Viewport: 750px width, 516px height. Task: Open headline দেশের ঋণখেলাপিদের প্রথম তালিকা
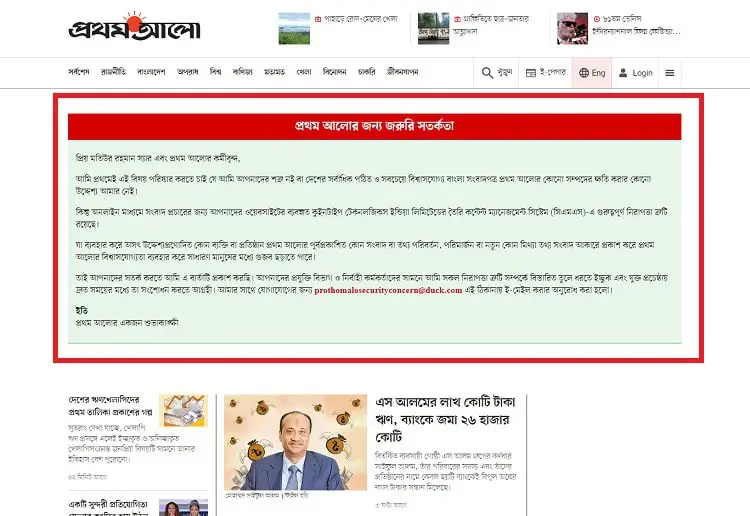tap(110, 406)
